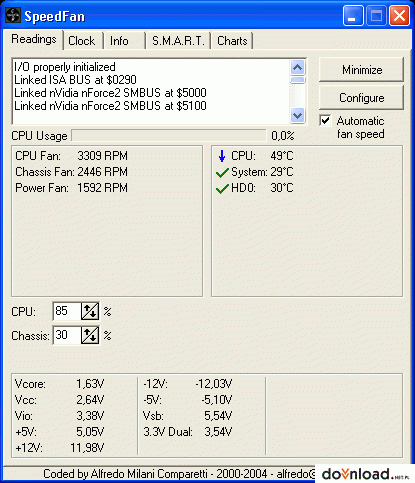The height and width of the screenshot is (483, 415).
Task: Click the green checkmark next to System temperature
Action: click(222, 173)
